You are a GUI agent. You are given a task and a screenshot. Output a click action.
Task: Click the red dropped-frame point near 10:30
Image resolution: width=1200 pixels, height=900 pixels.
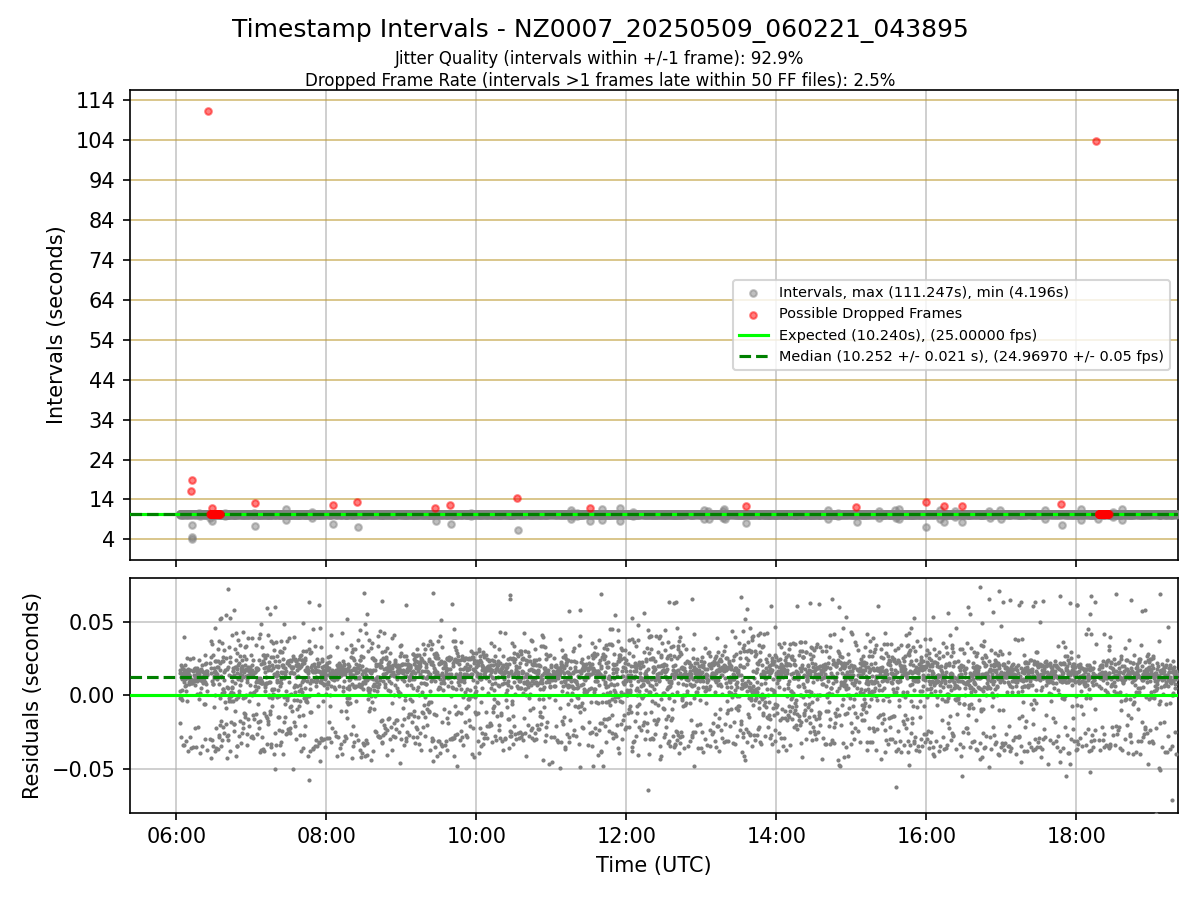(517, 498)
